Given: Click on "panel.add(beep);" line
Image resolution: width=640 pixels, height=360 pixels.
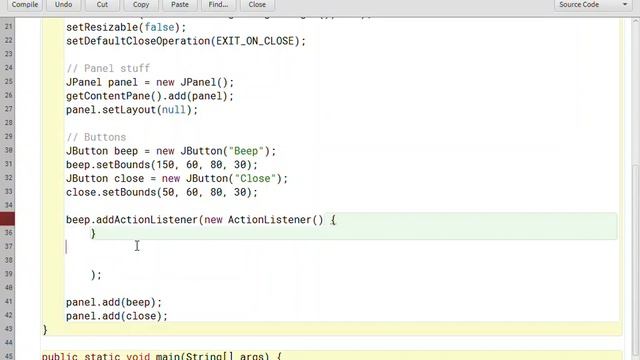Looking at the screenshot, I should click(114, 302).
